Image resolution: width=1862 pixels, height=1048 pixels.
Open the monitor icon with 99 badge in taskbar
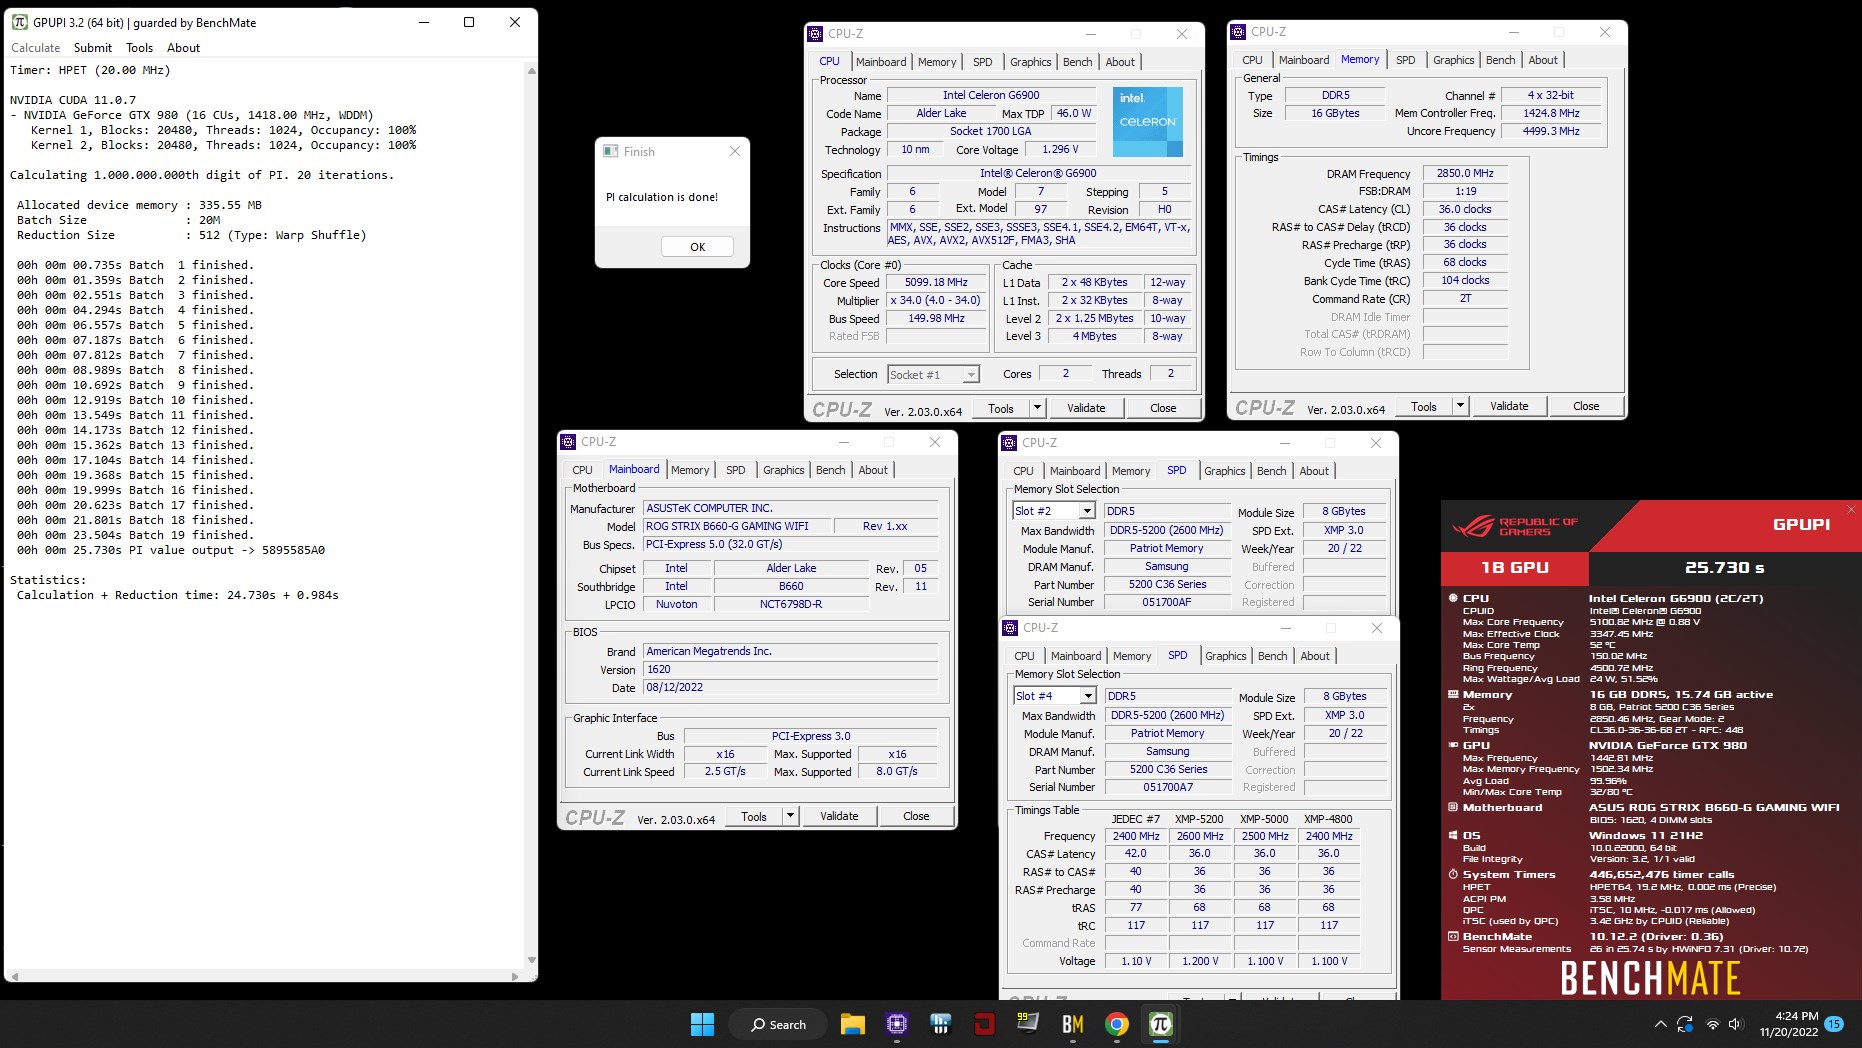pyautogui.click(x=1028, y=1024)
